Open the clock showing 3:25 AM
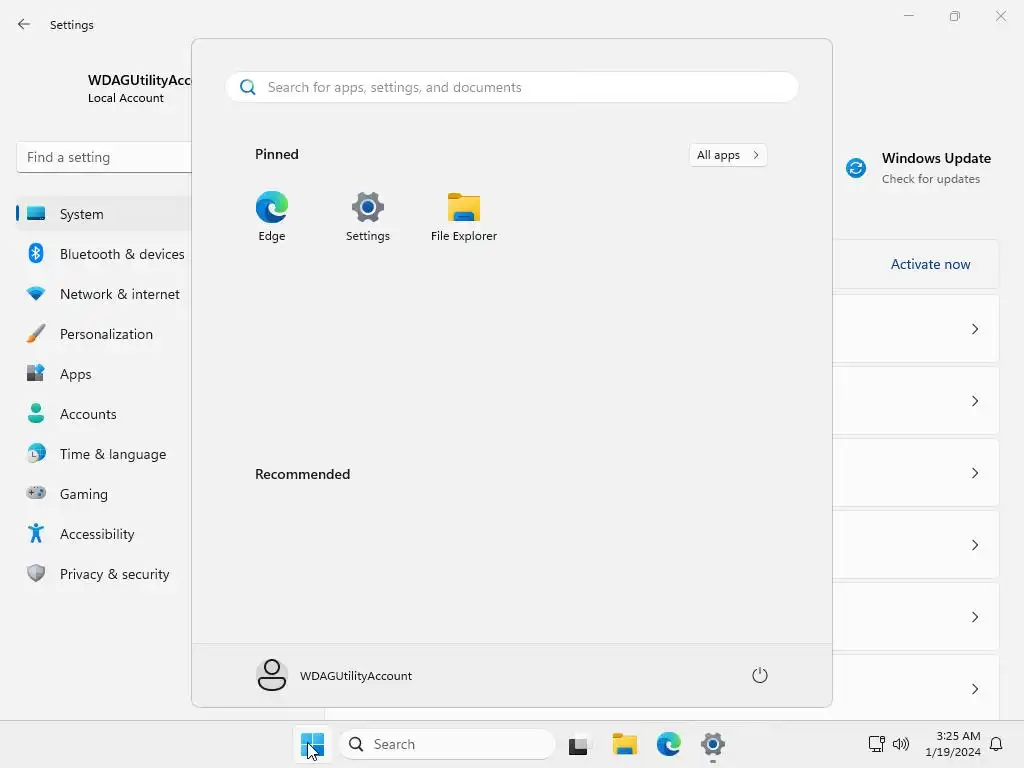Viewport: 1024px width, 768px height. pyautogui.click(x=953, y=744)
